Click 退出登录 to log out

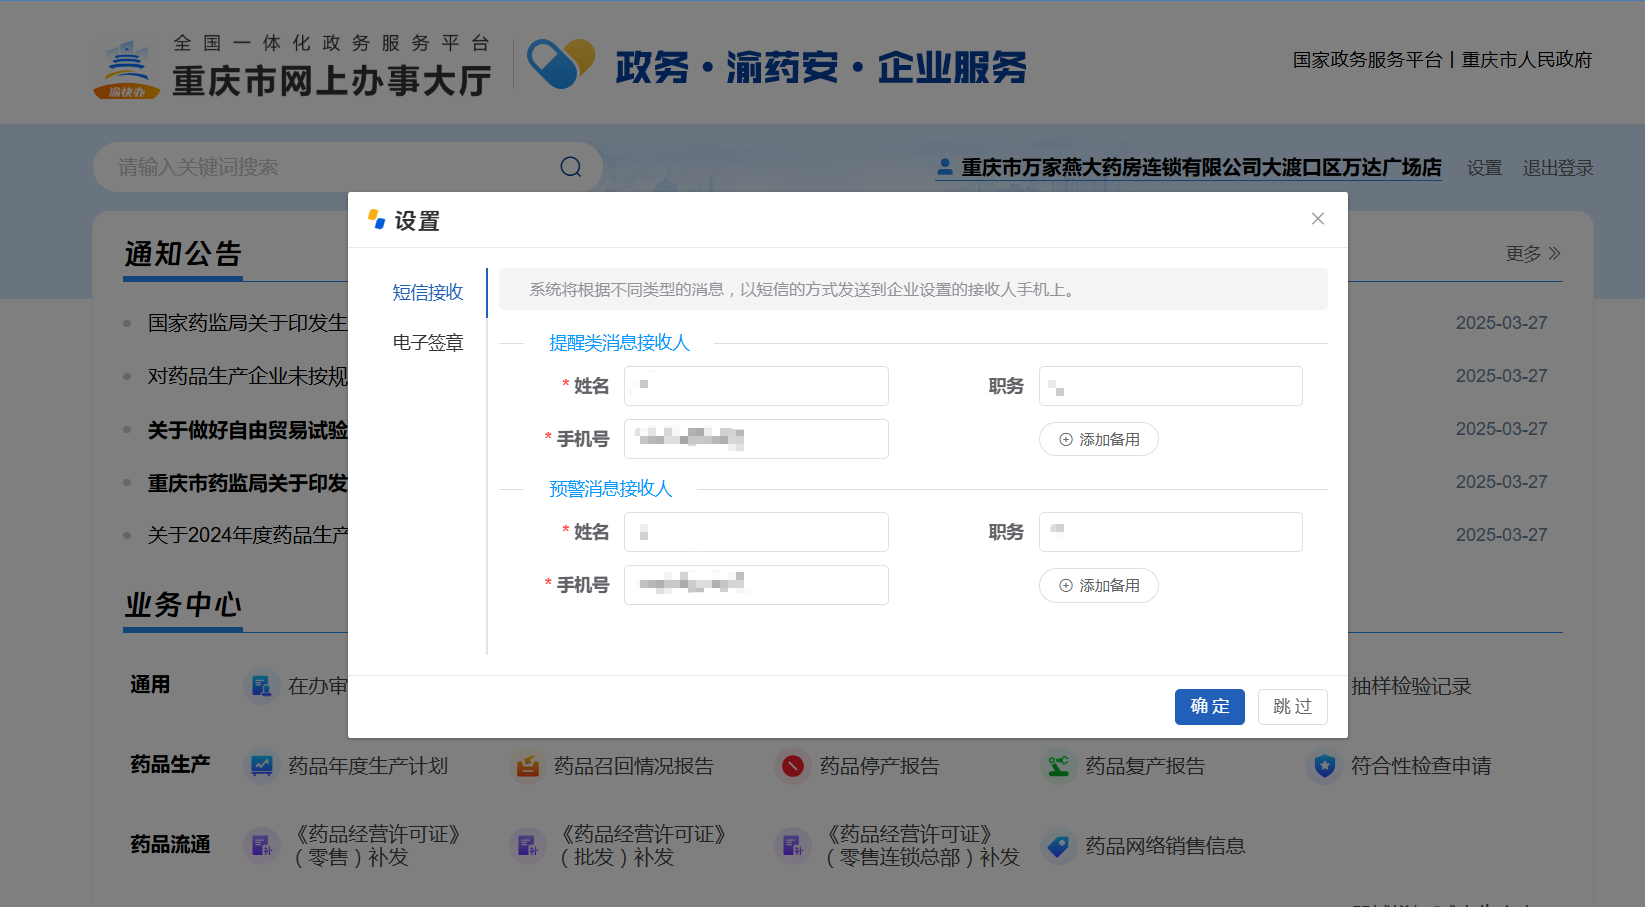click(1557, 168)
